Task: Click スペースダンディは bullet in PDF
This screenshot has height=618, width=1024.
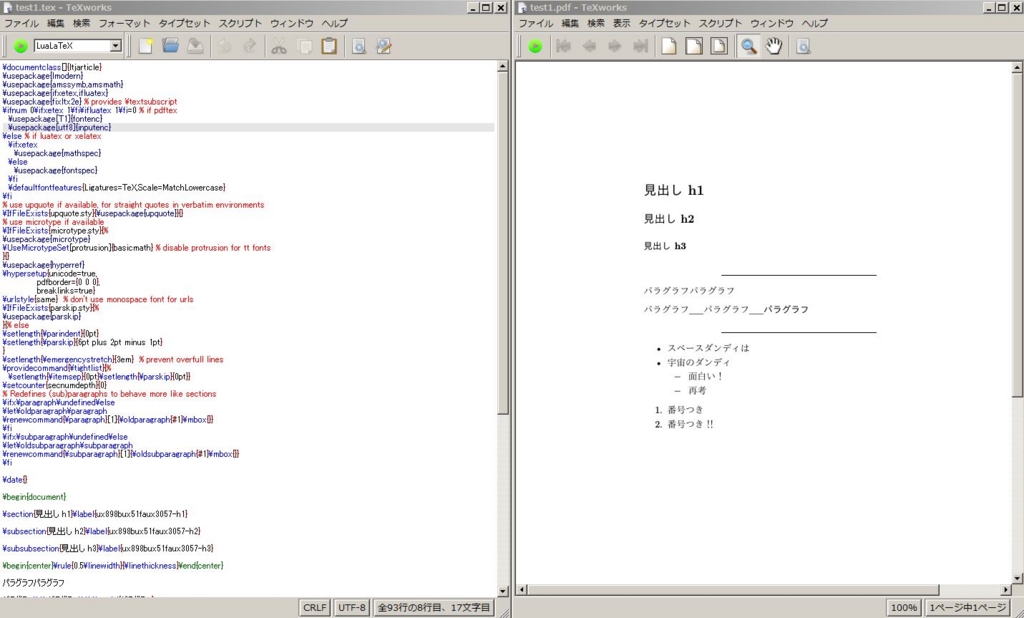Action: pos(708,348)
